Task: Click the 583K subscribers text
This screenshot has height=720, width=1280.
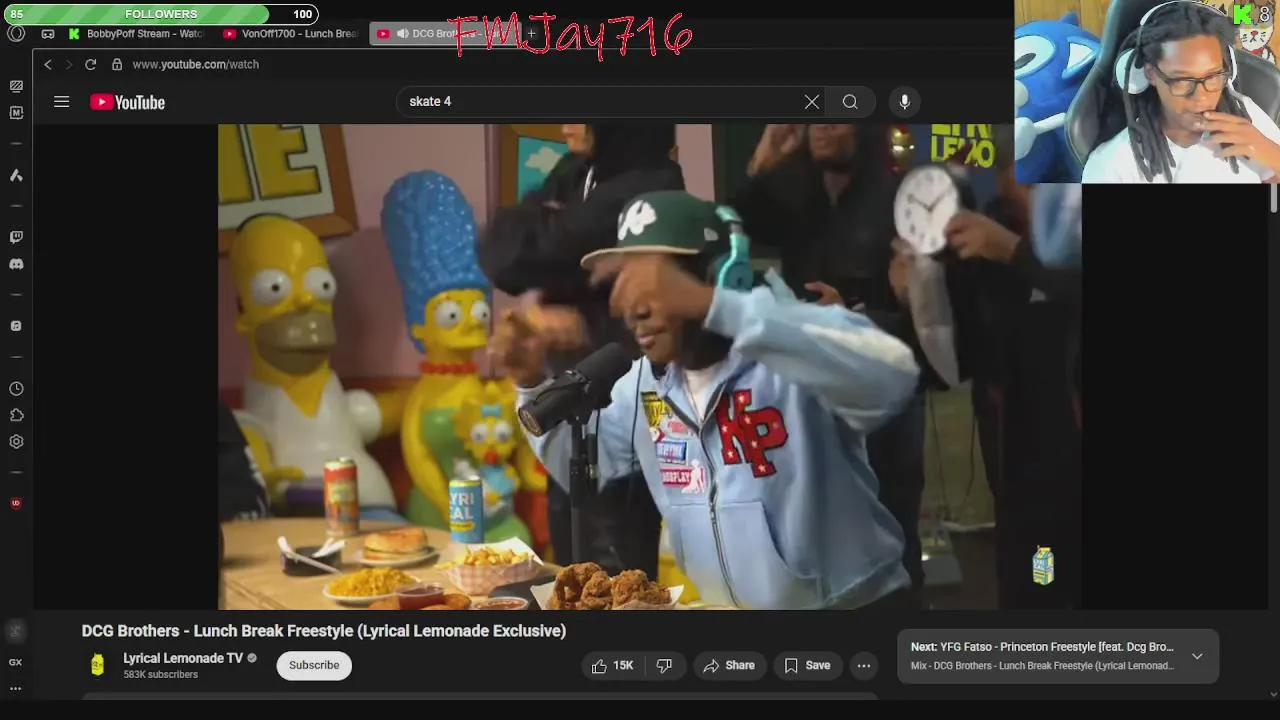Action: (x=160, y=675)
